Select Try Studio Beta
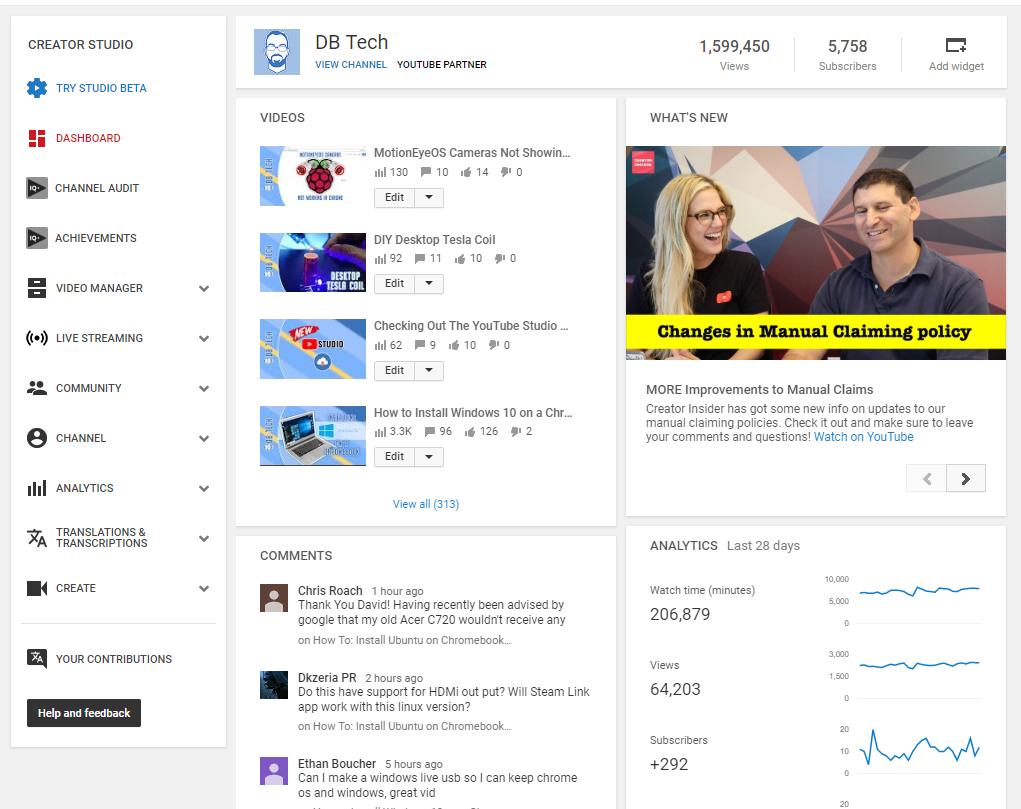The image size is (1021, 809). 101,88
